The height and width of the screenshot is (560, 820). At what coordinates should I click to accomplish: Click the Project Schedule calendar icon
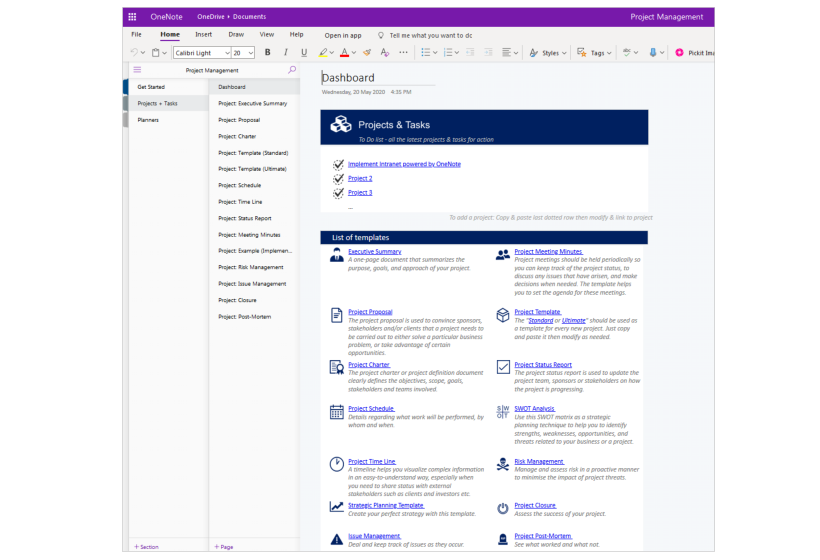(x=336, y=412)
